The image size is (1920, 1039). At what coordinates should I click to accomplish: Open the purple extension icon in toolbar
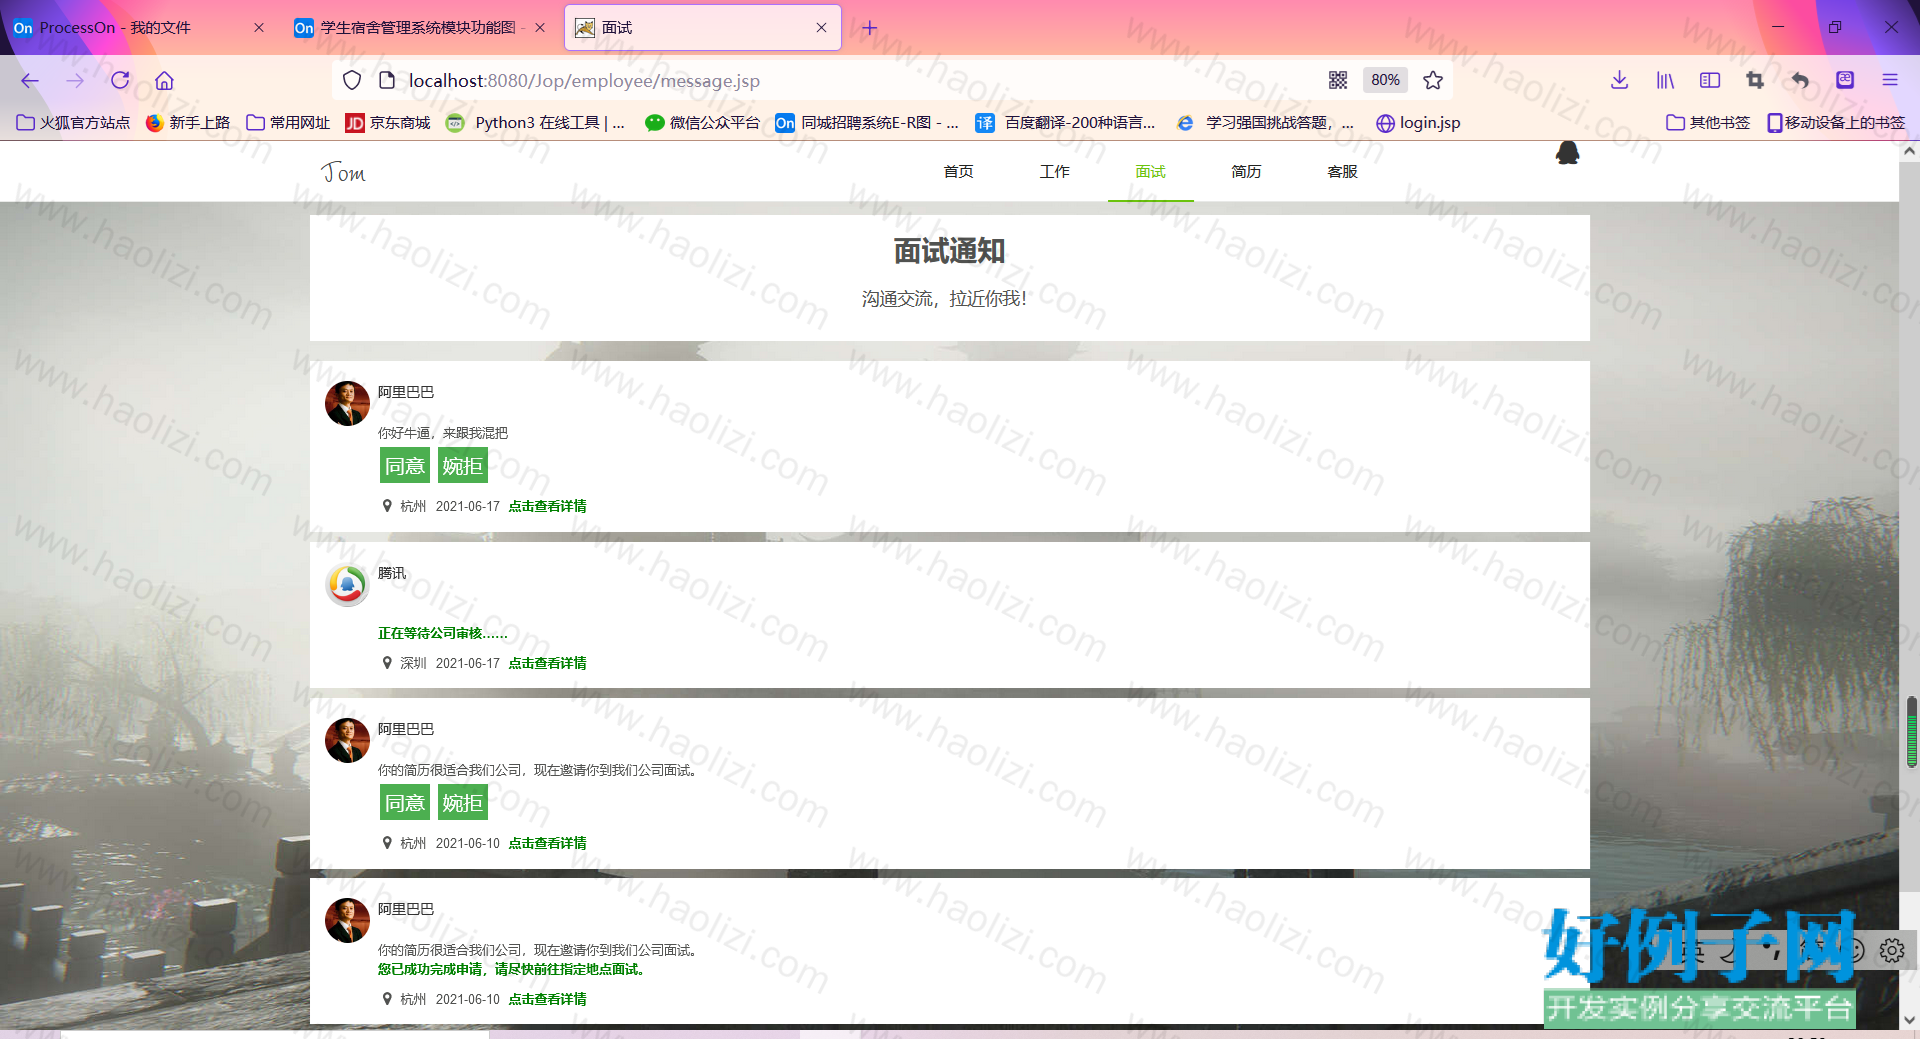tap(1845, 81)
